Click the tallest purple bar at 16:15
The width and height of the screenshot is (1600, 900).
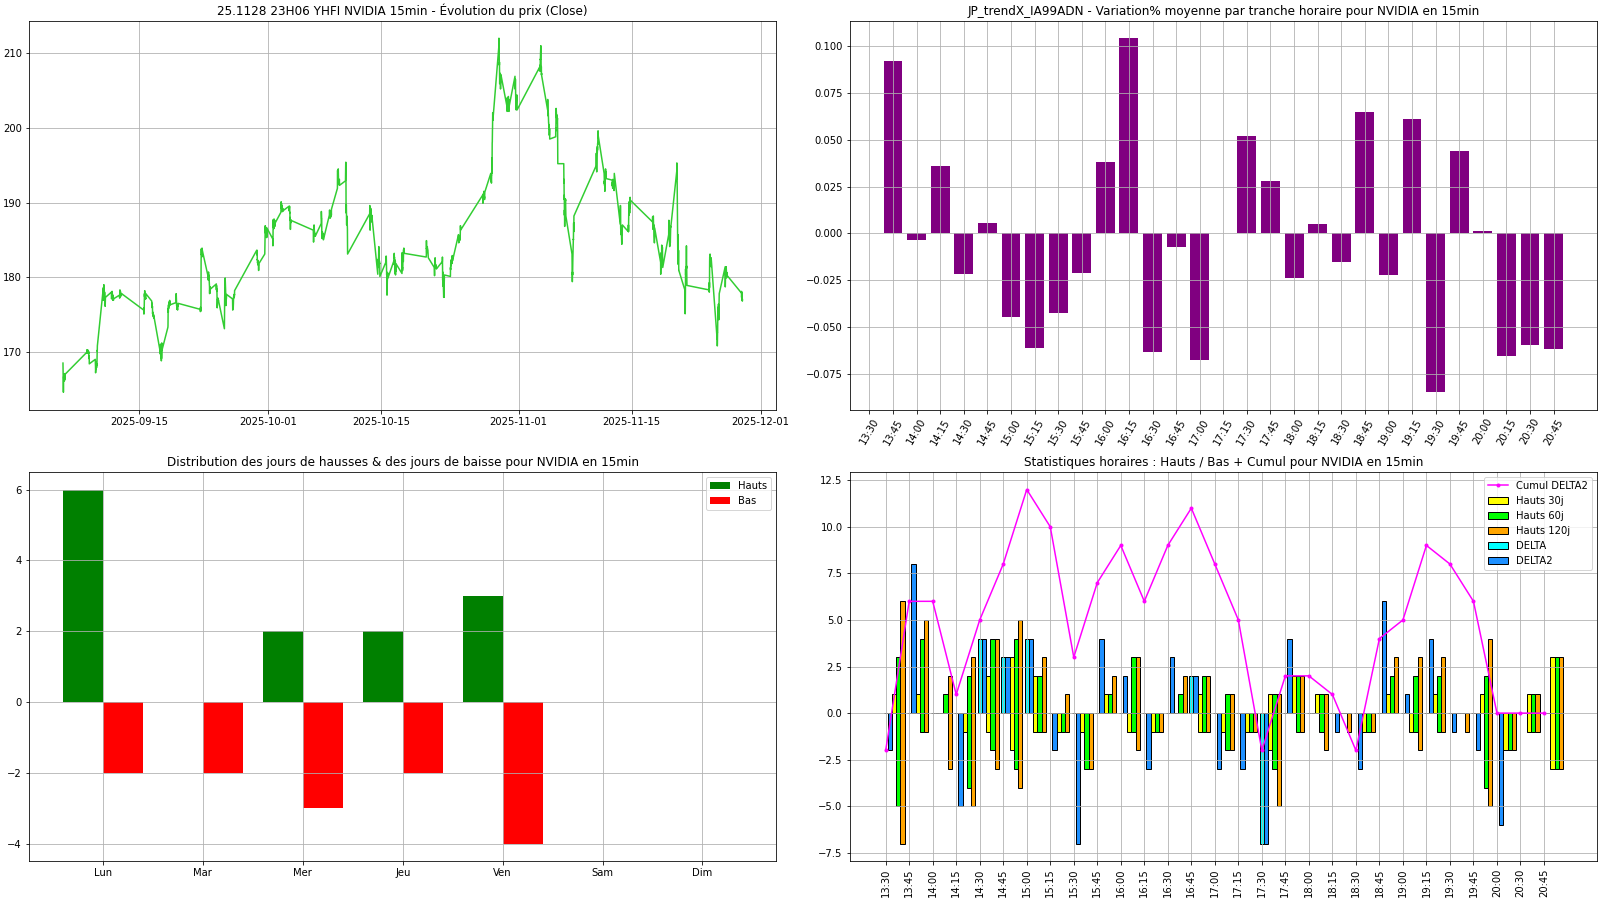[1128, 135]
